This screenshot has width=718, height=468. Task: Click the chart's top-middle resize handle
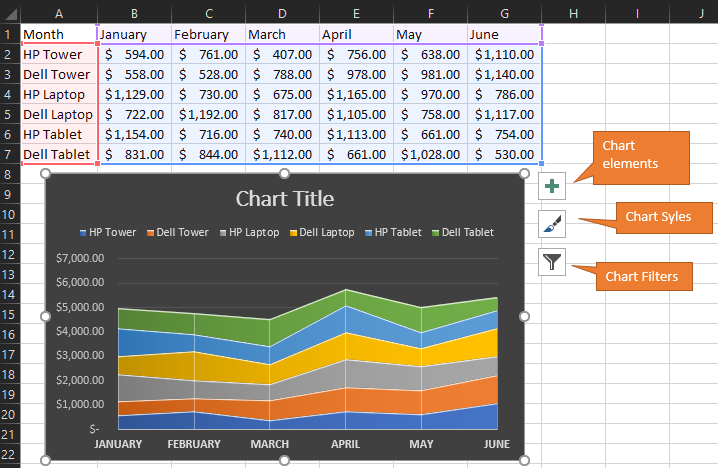click(284, 174)
